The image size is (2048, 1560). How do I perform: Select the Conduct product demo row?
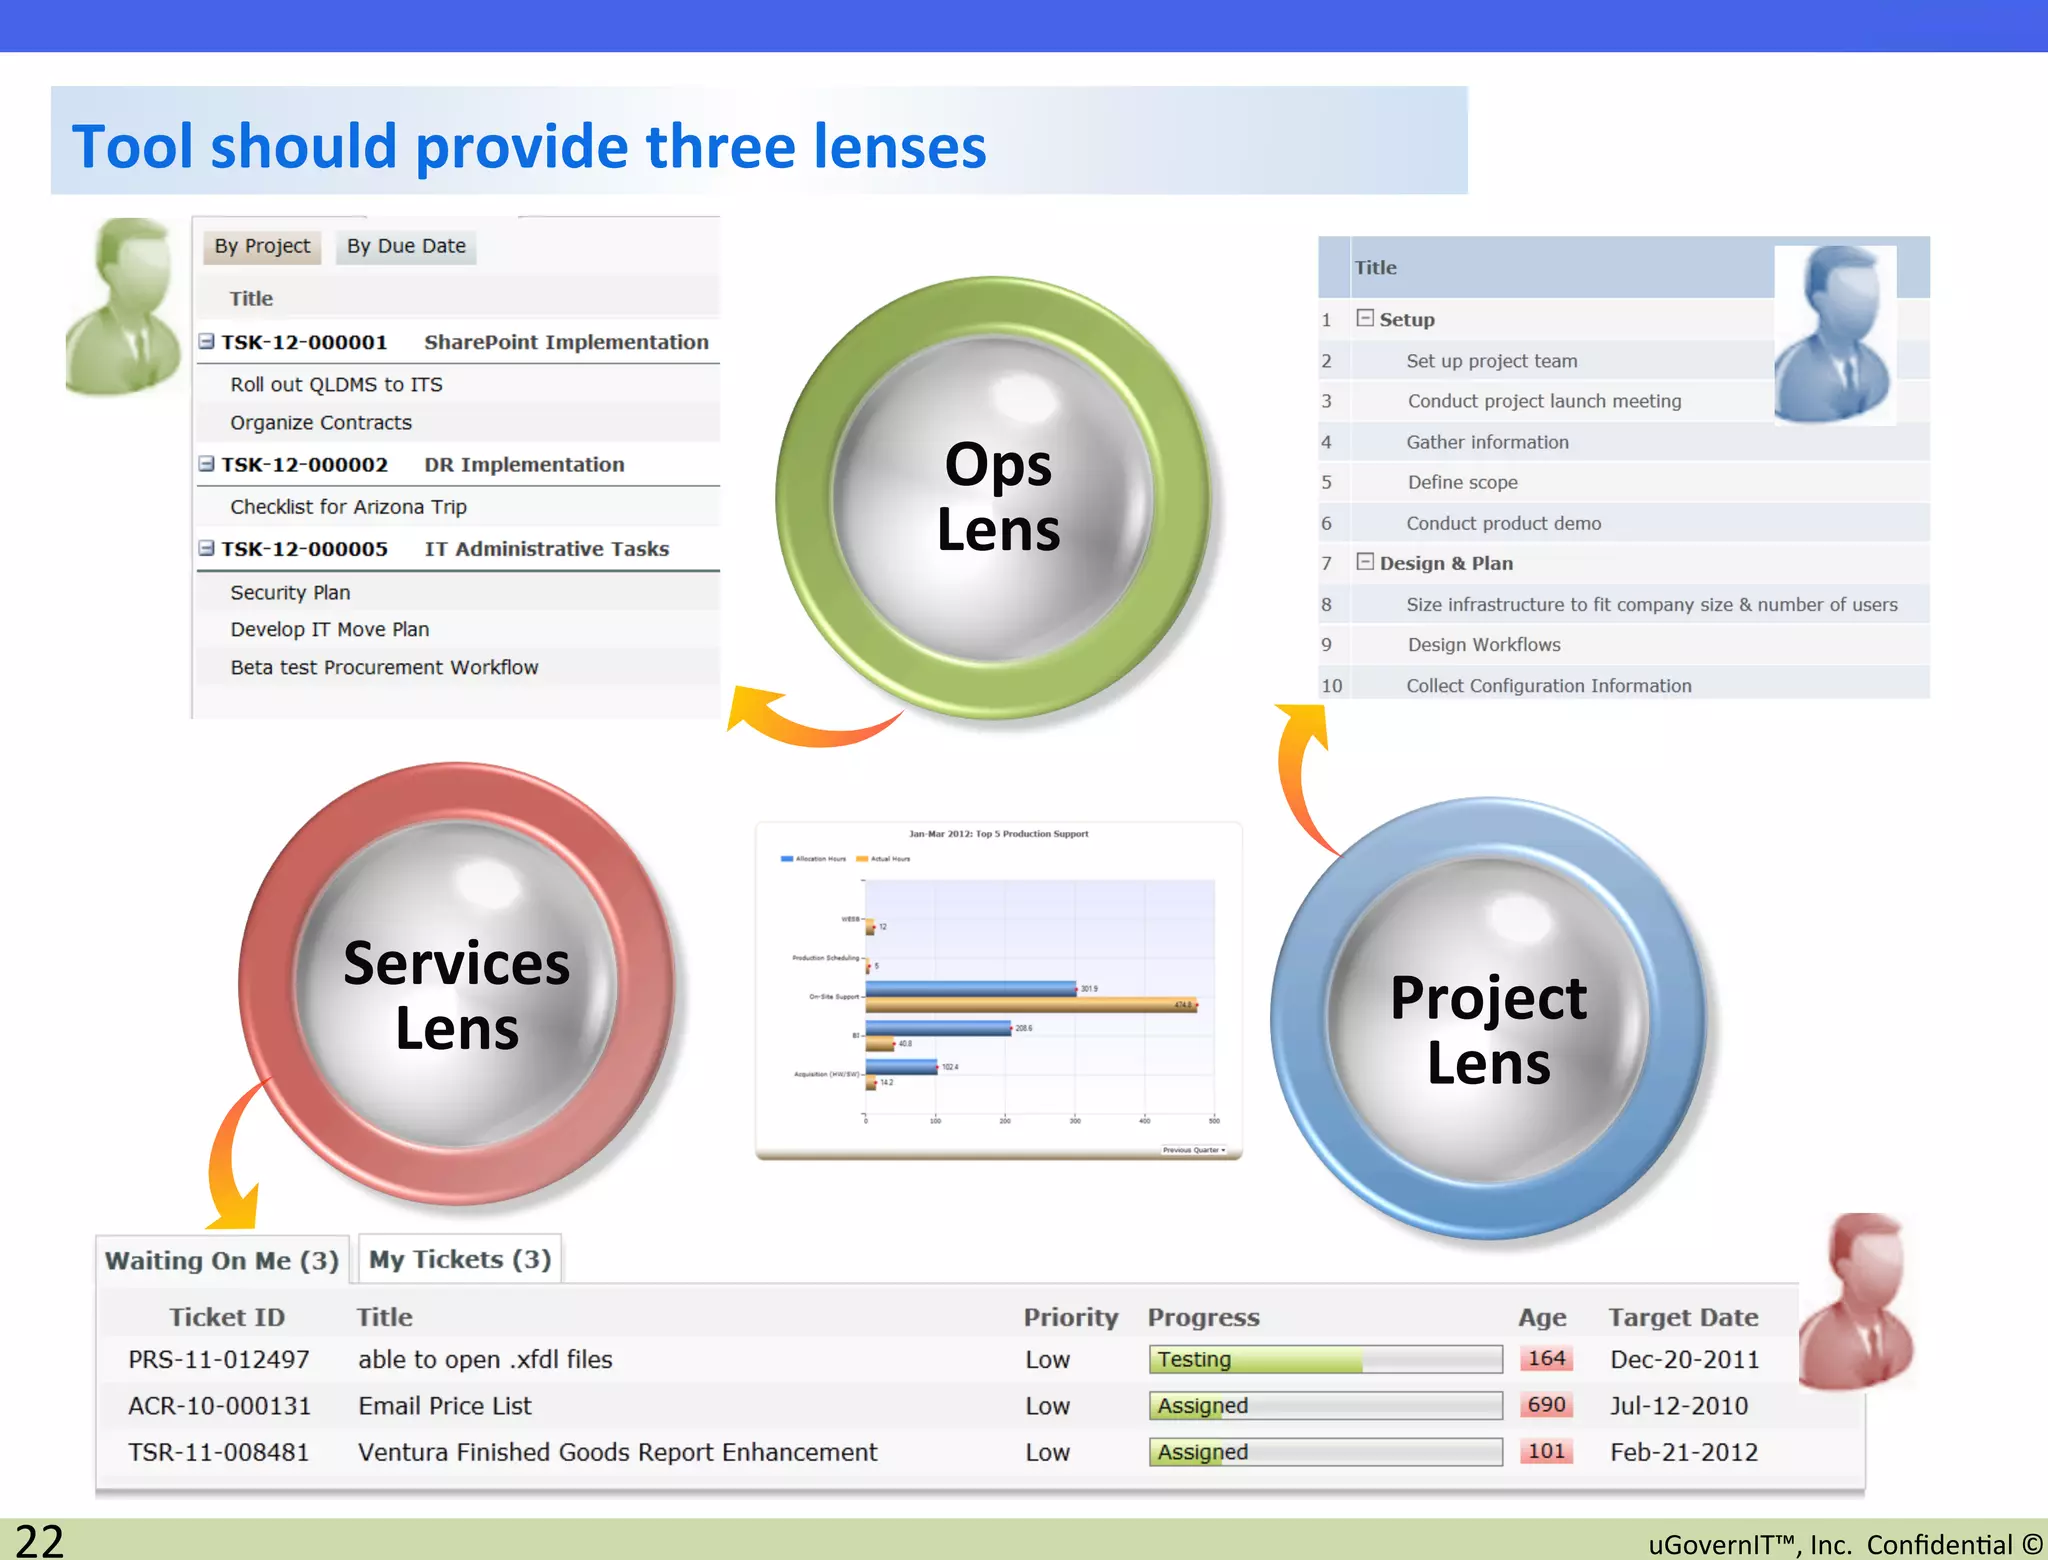(1624, 523)
